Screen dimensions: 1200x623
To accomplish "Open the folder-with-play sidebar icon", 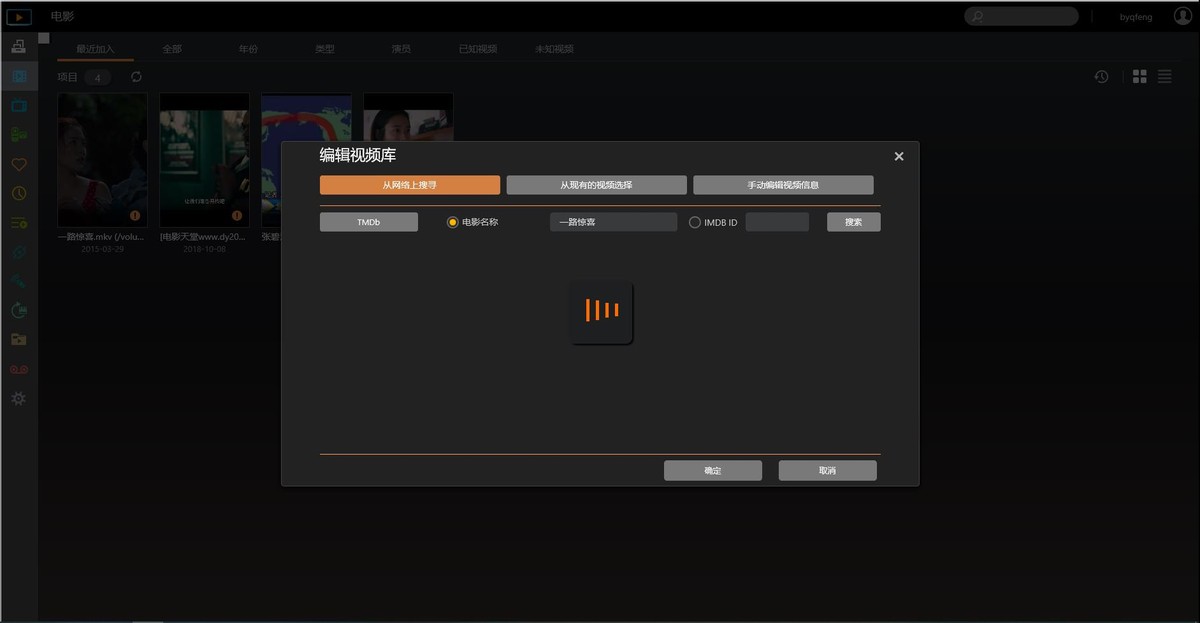I will [x=19, y=339].
